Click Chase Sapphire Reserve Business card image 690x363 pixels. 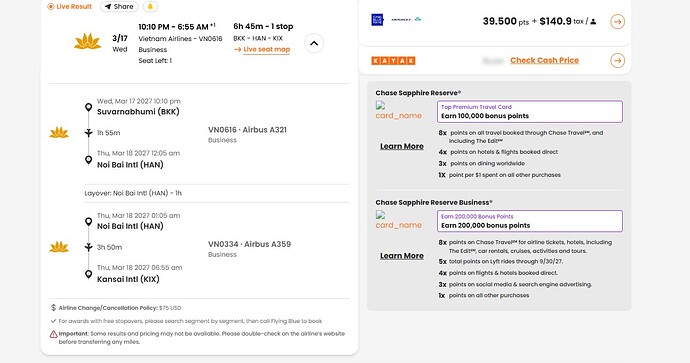click(x=398, y=220)
